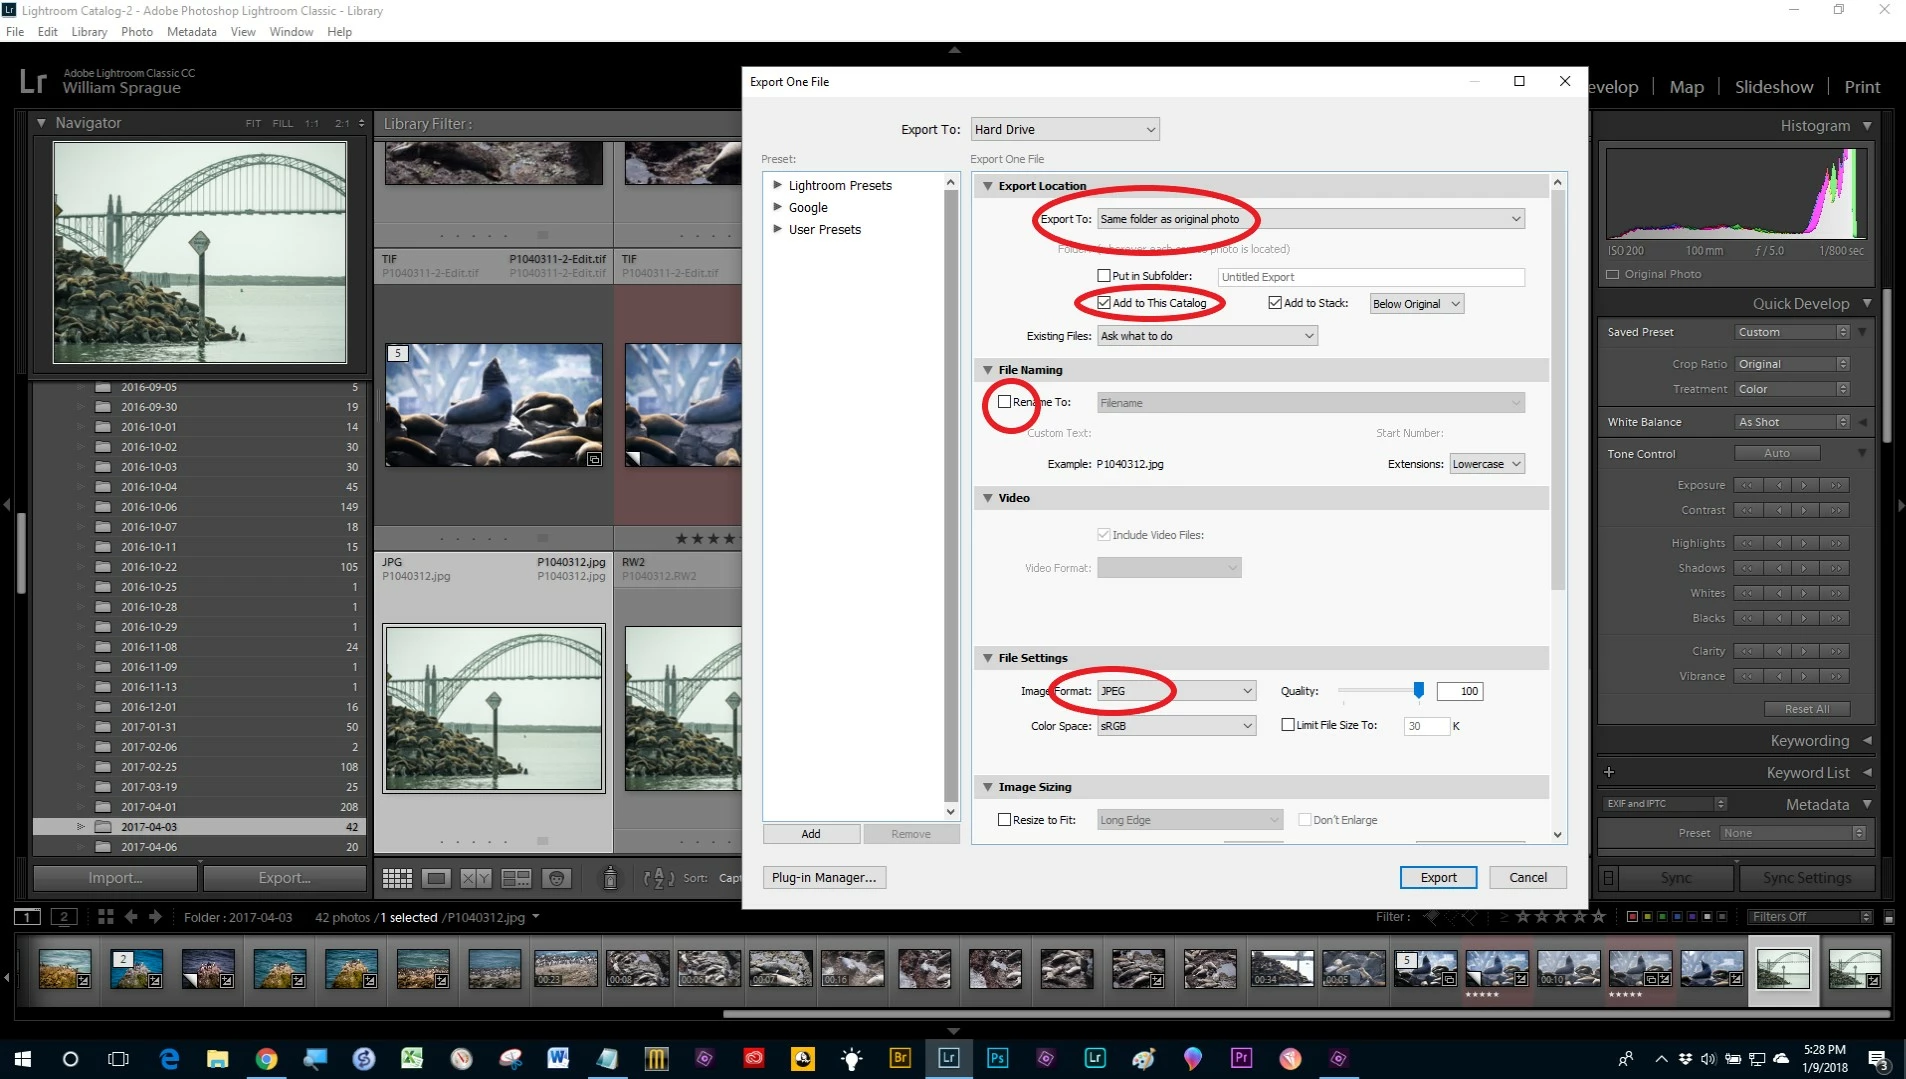Go back with the left arrow in filmstrip bar

(131, 916)
